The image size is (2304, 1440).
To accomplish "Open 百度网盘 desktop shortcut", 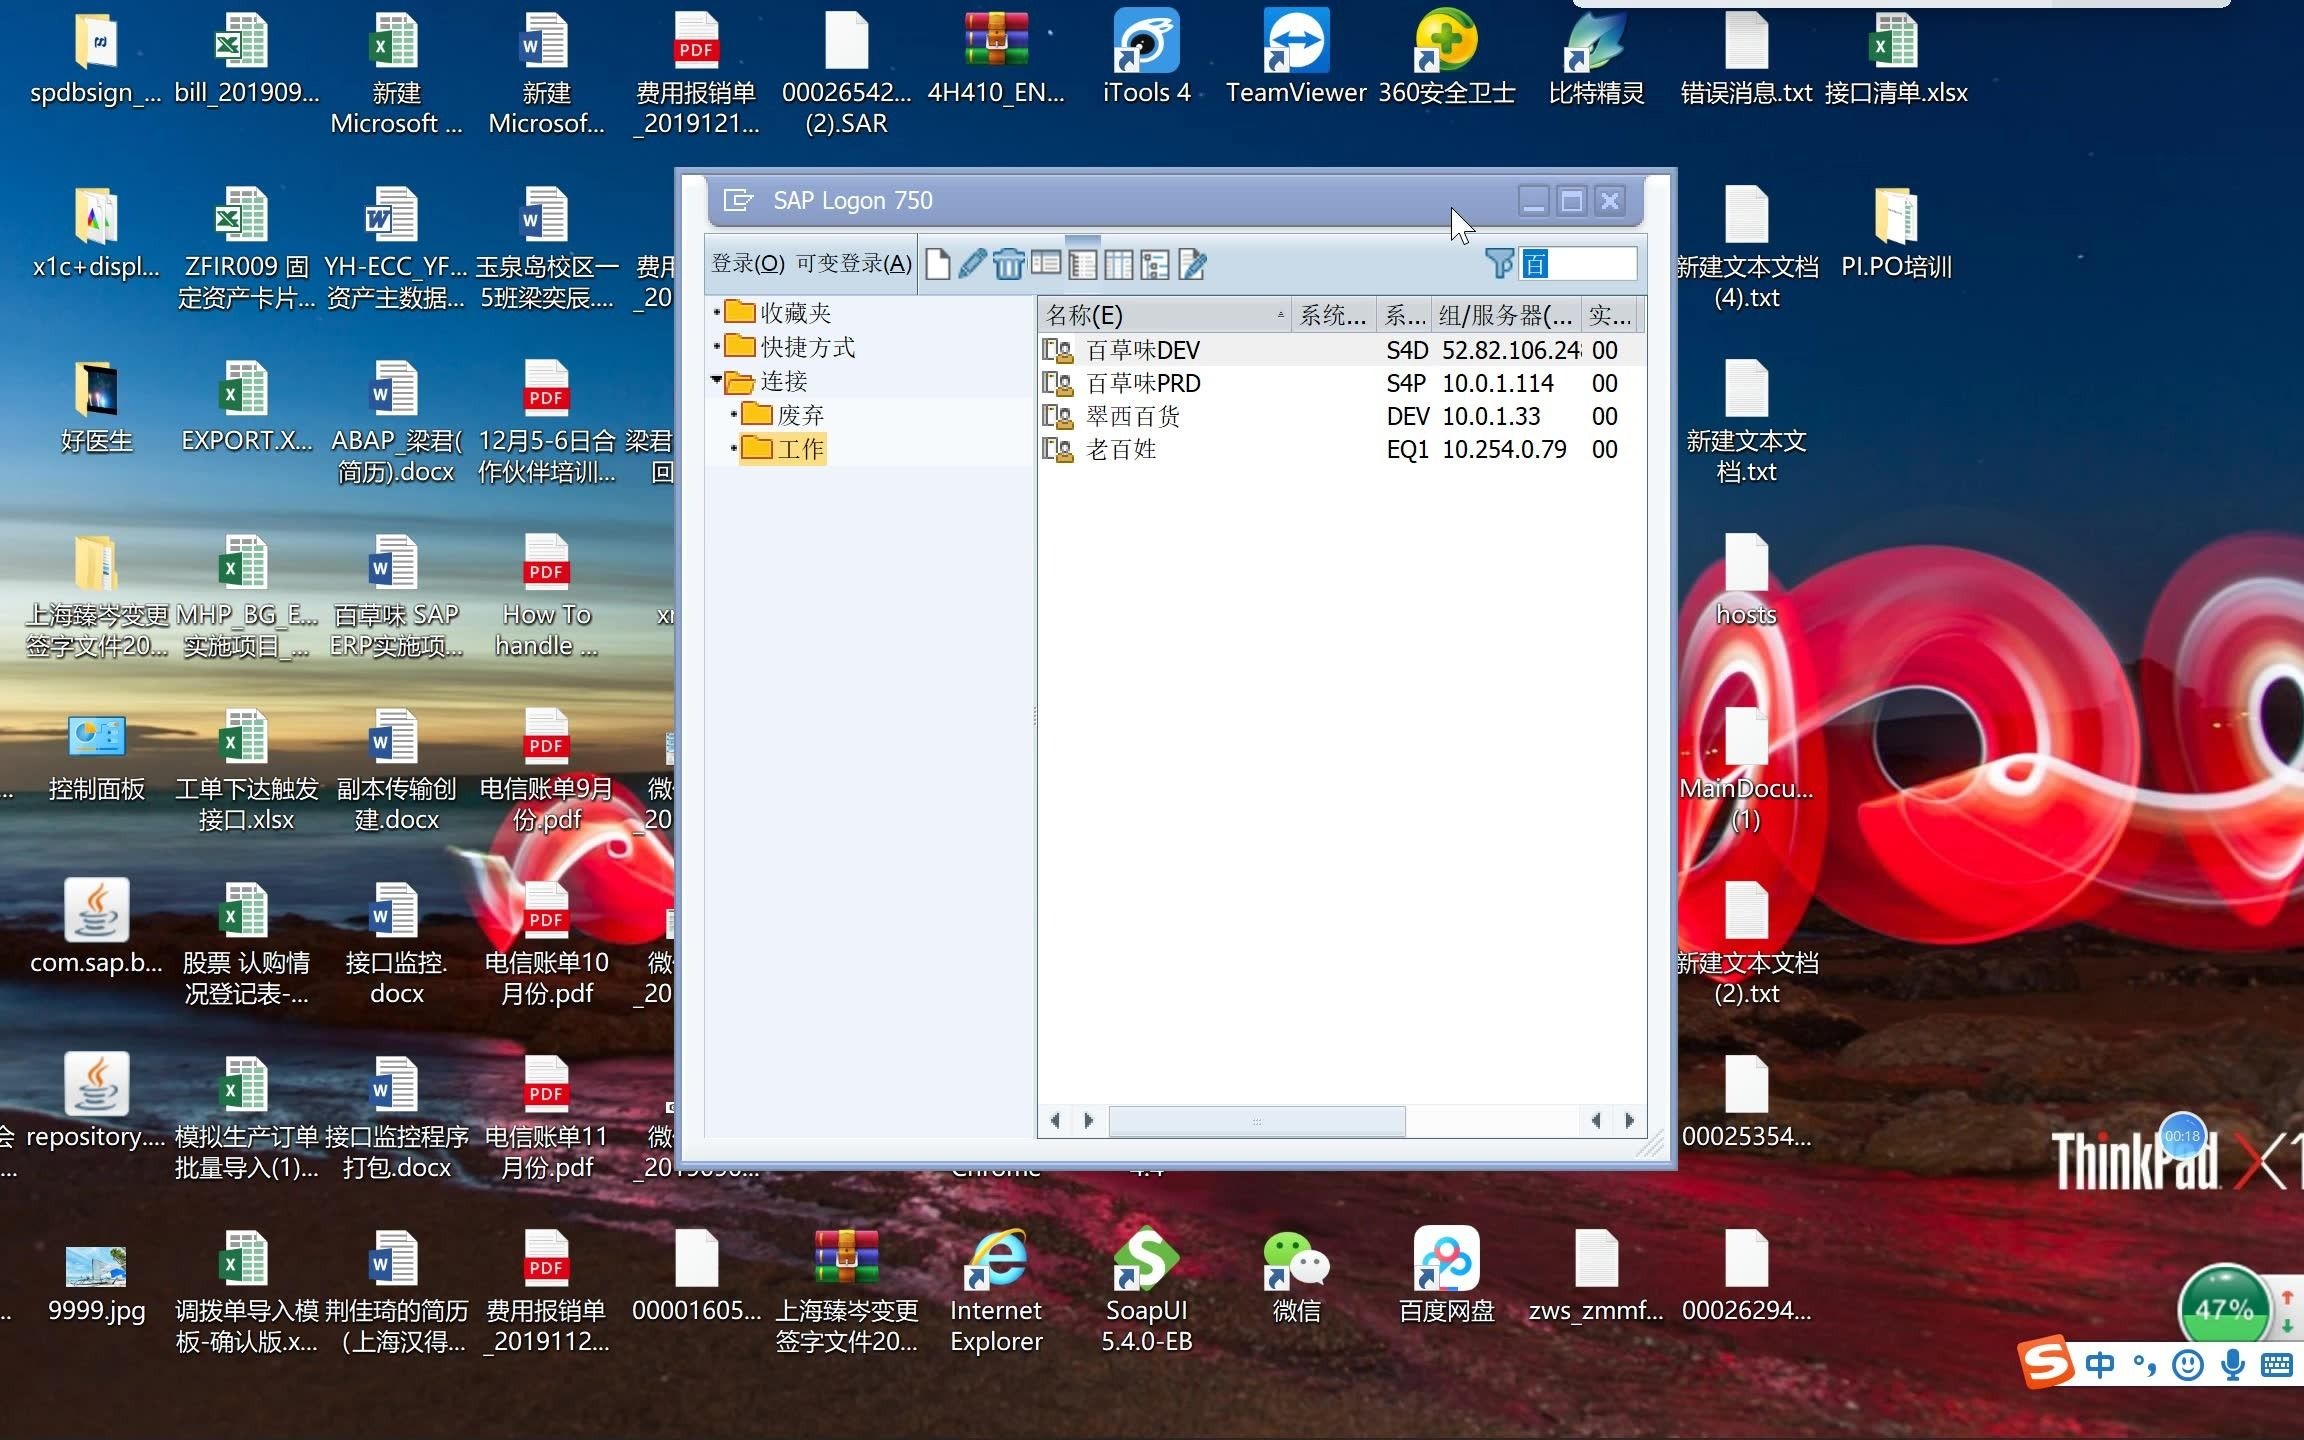I will click(1446, 1275).
